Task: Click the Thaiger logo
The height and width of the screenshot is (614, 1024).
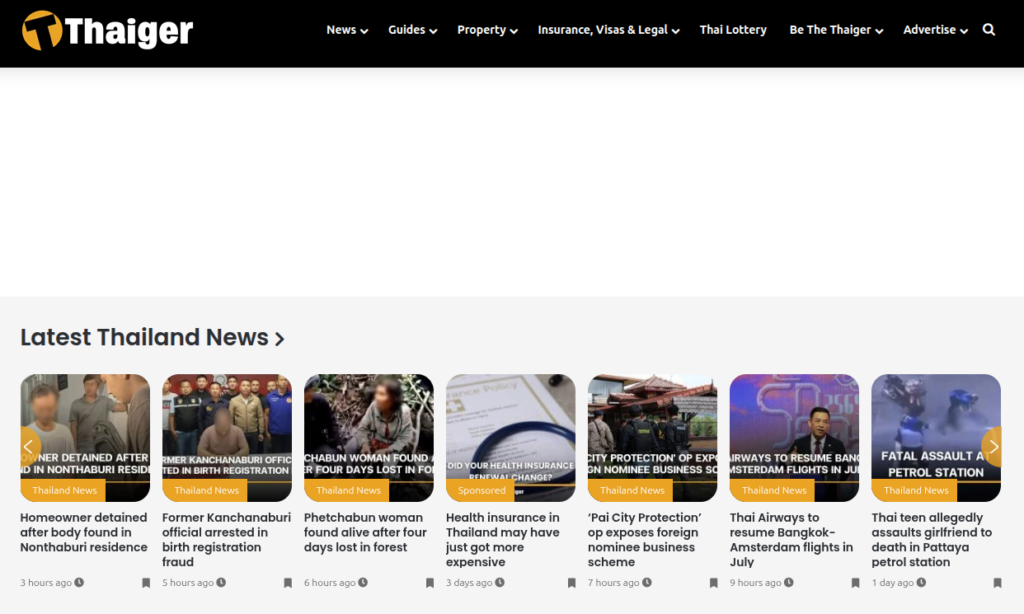Action: [107, 31]
